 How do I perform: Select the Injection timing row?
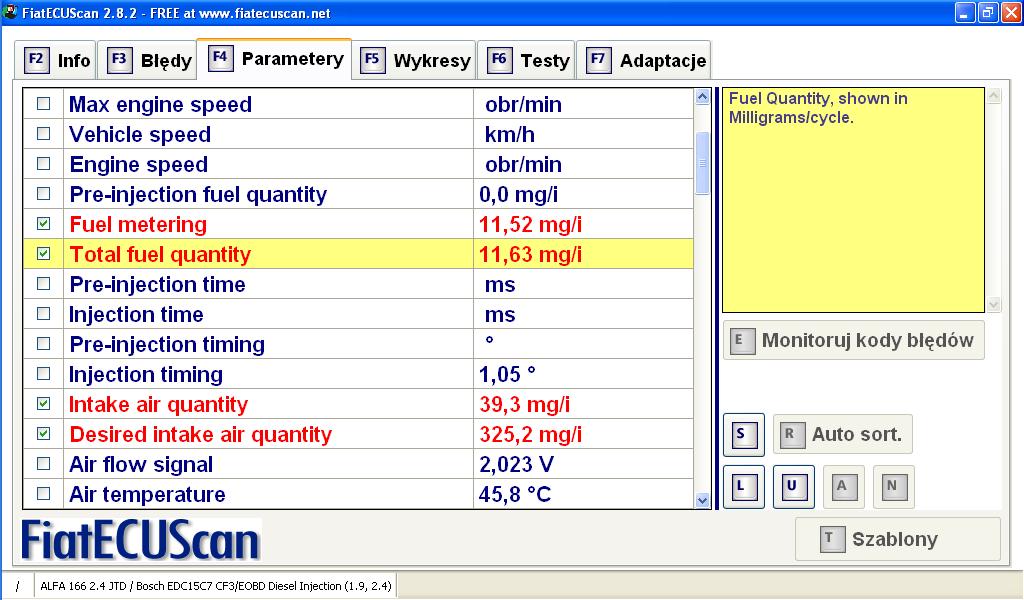click(270, 374)
